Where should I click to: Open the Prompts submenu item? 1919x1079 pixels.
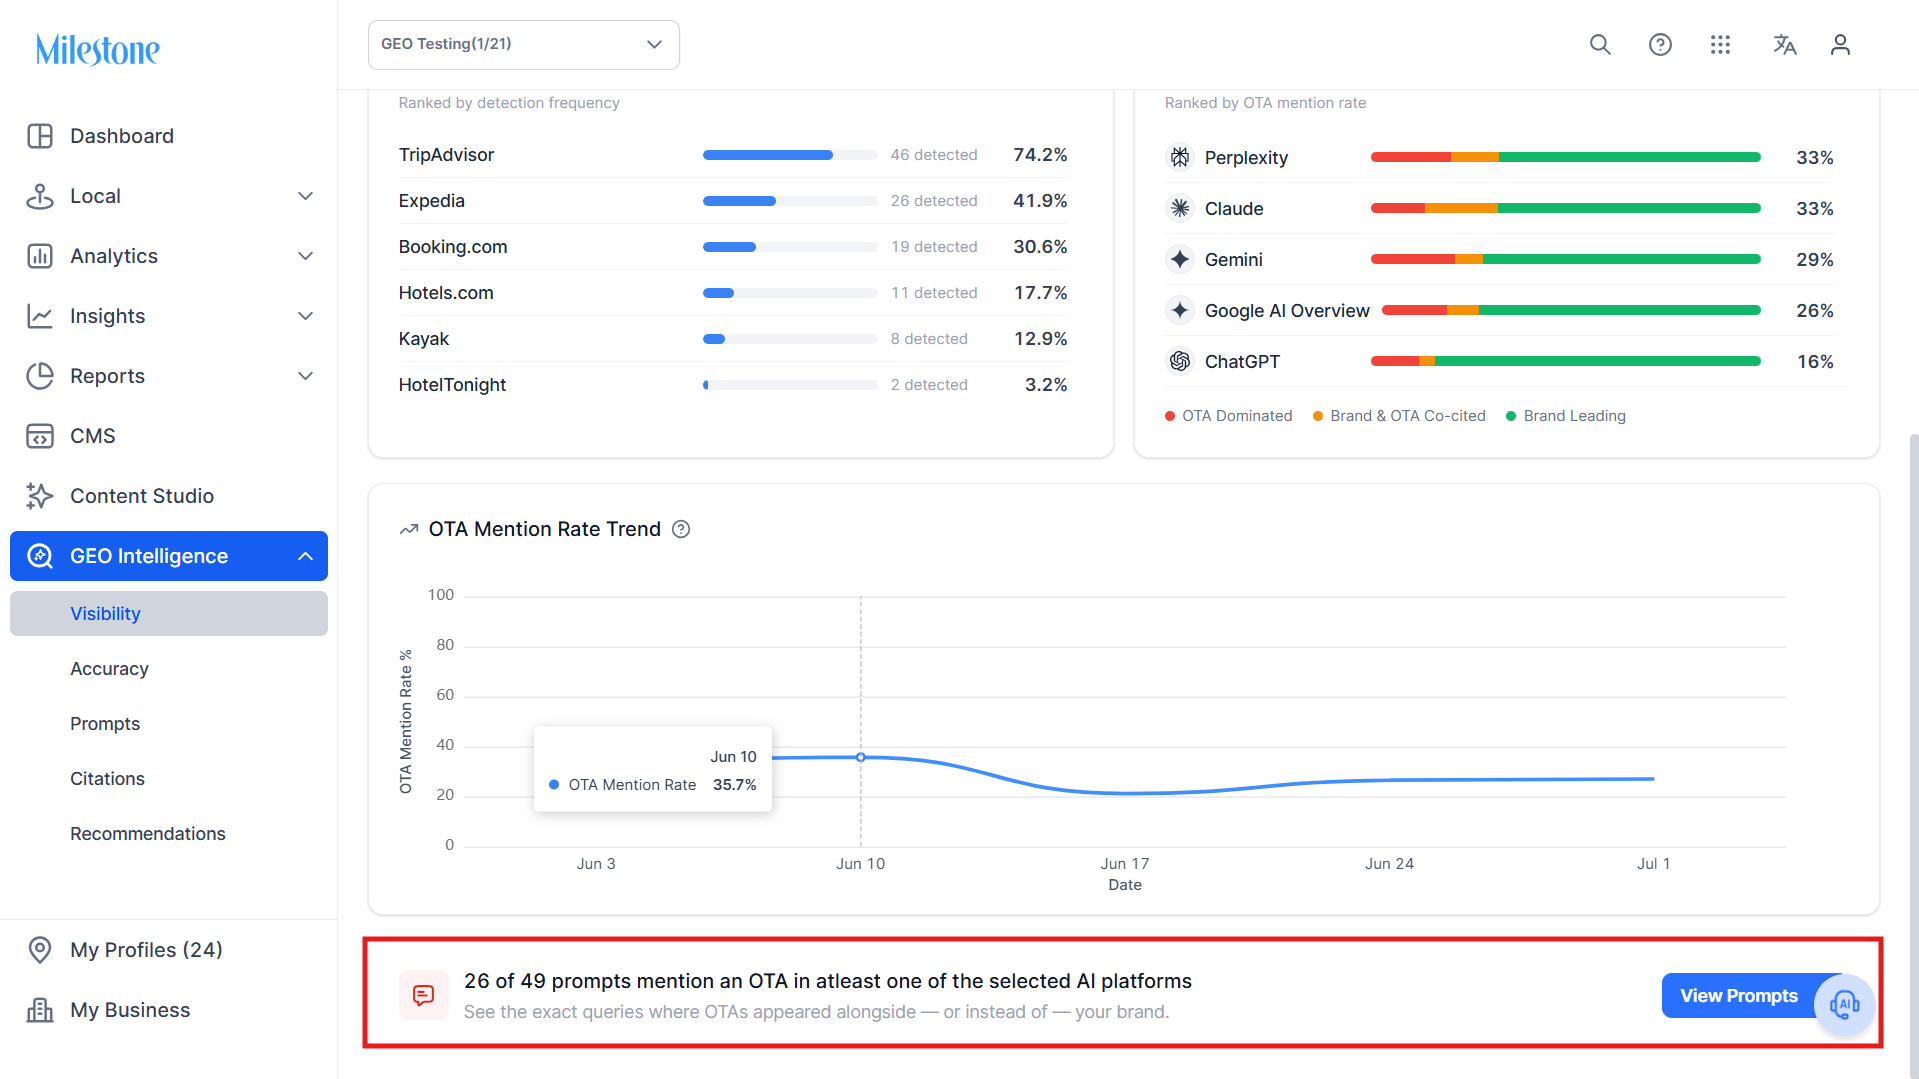(105, 724)
